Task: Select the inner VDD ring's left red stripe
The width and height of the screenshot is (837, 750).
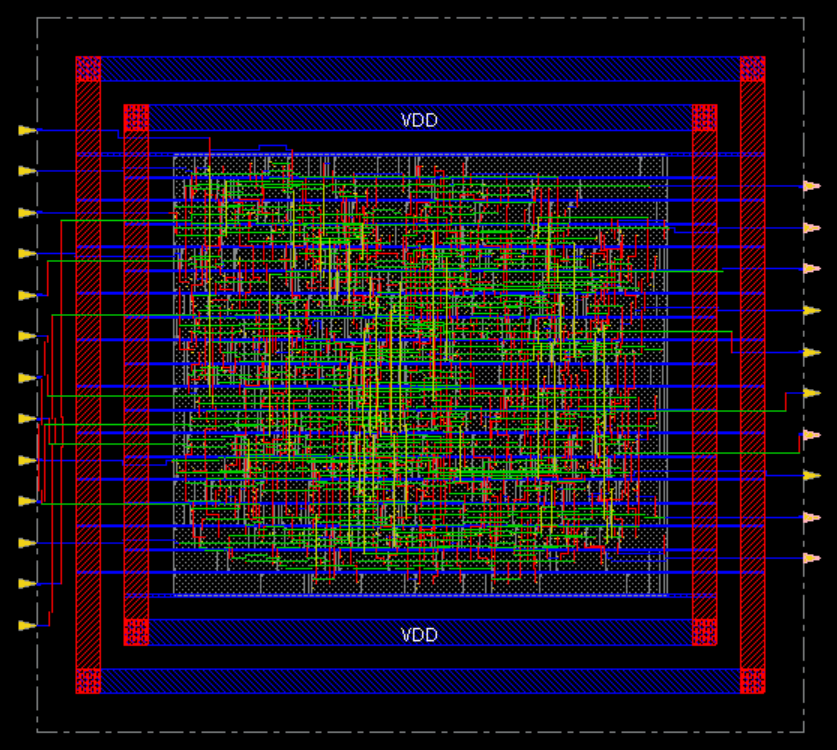Action: (136, 375)
